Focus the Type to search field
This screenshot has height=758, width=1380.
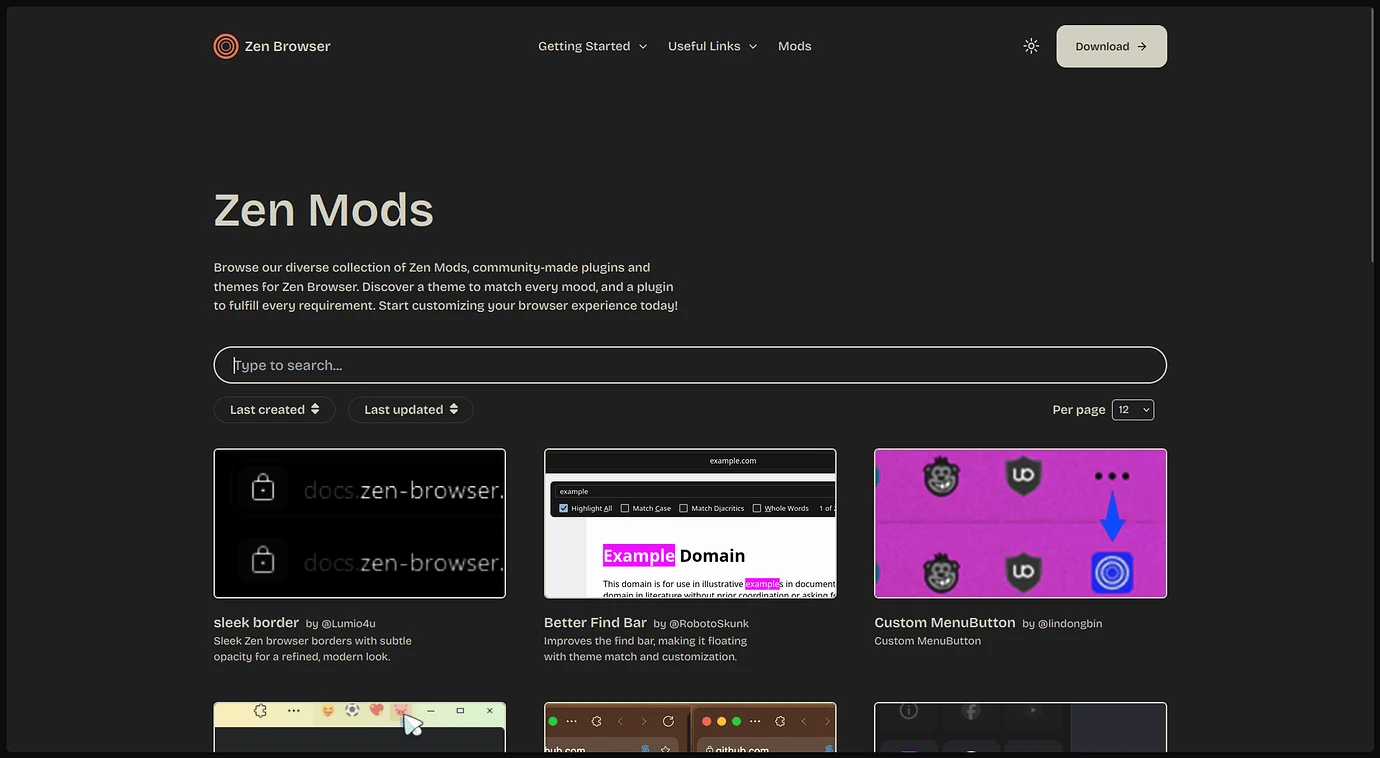690,365
